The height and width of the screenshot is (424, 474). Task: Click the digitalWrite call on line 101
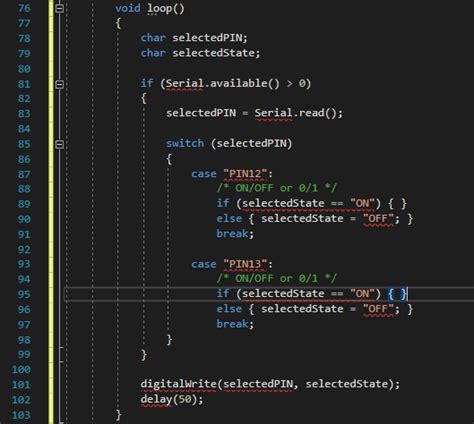[270, 384]
